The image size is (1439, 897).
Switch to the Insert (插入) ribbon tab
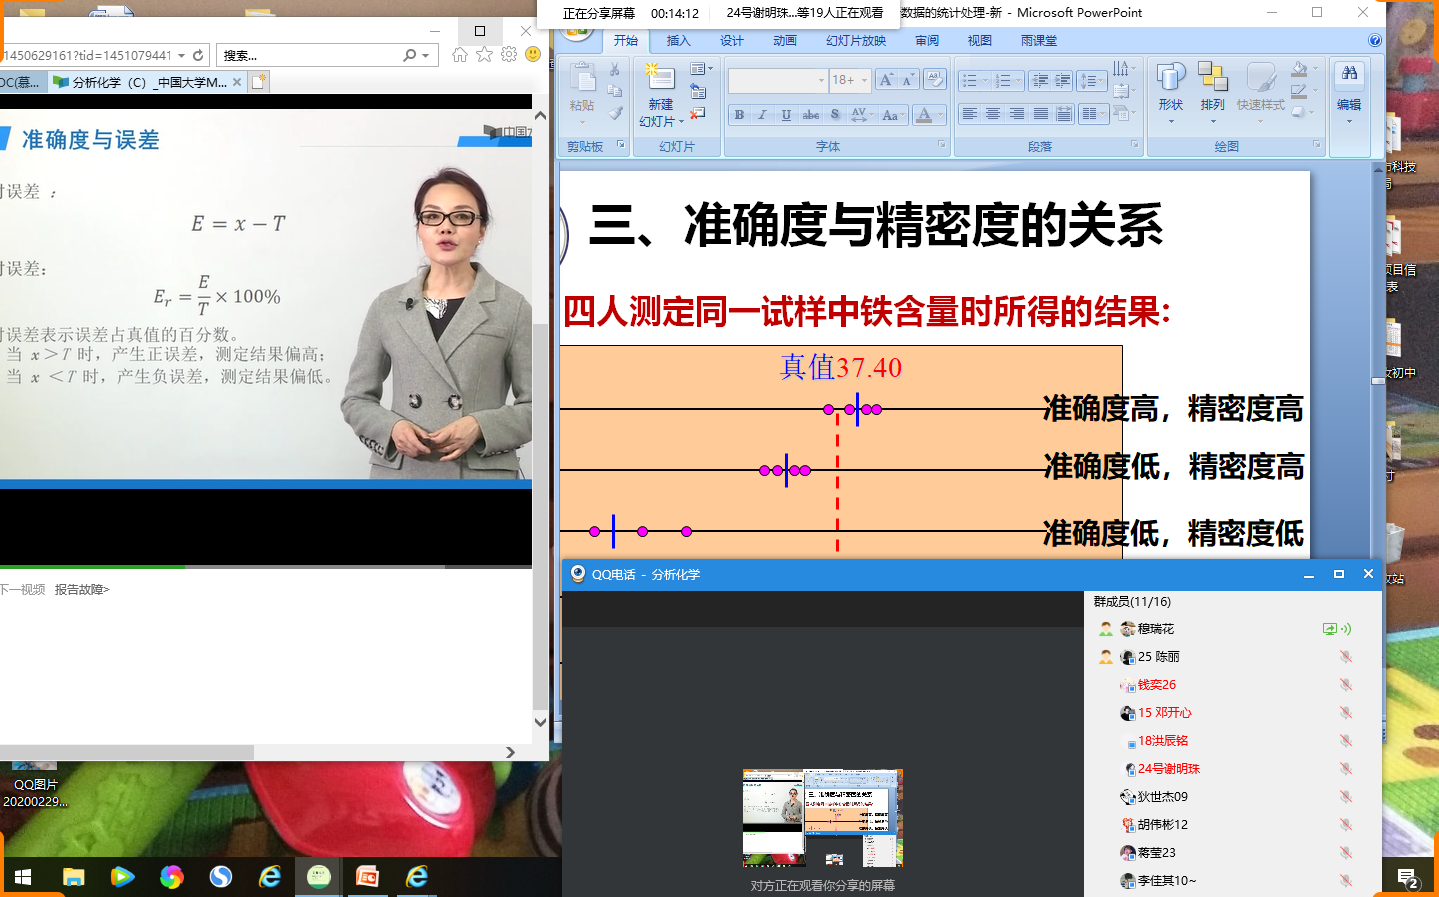pyautogui.click(x=678, y=41)
